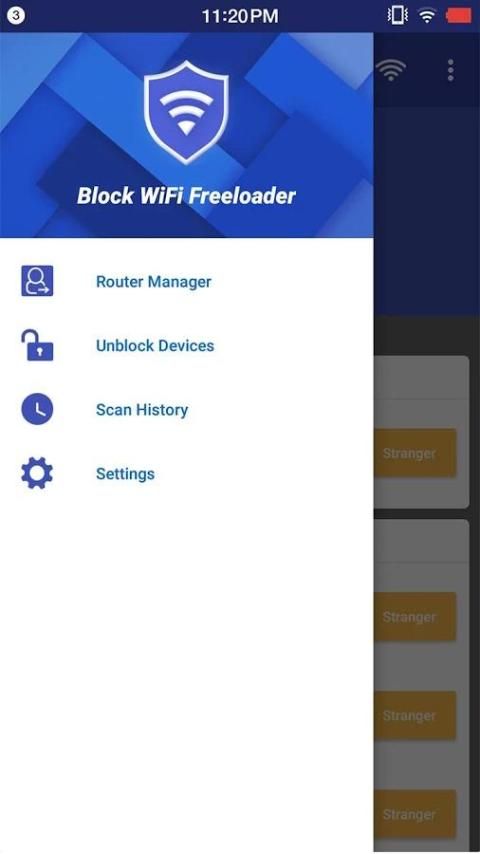
Task: Tap the dimmed WiFi icon in app toolbar
Action: click(x=391, y=70)
